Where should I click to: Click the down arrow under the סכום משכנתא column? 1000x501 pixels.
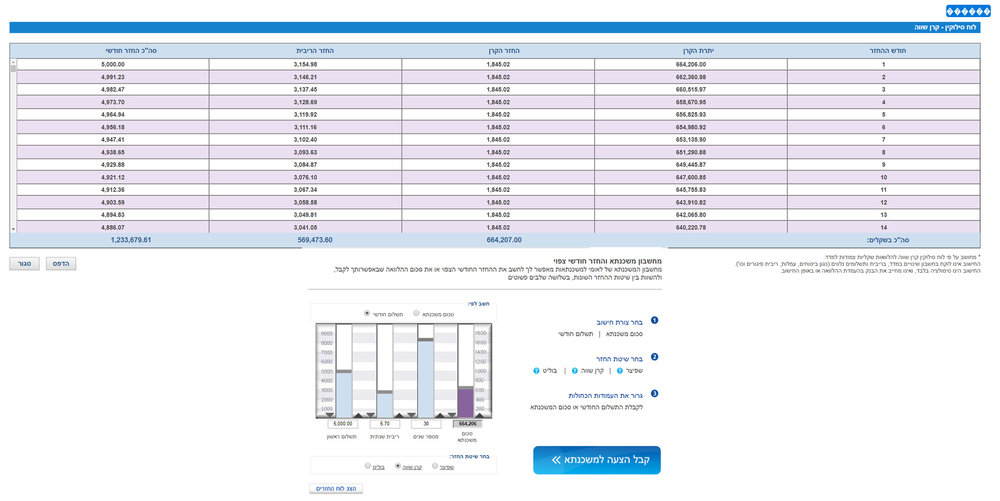coord(452,415)
